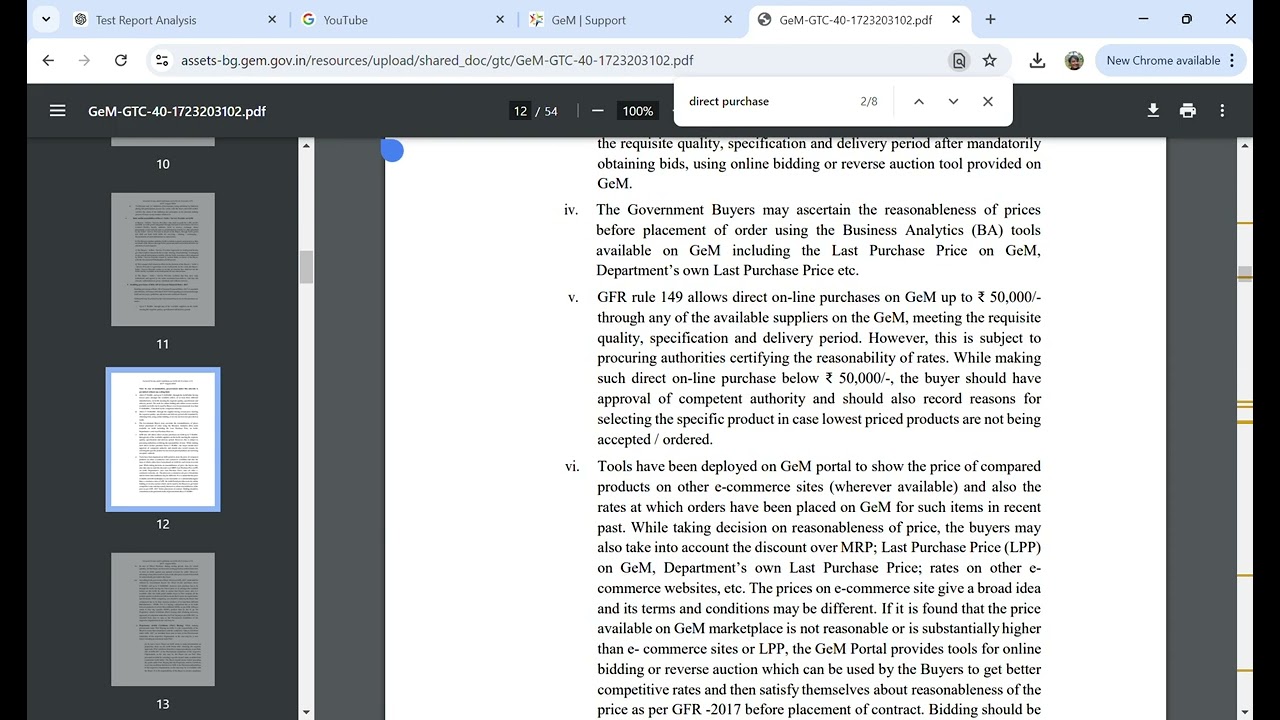Click the PDF page number field showing 12
Screen dimensions: 1280x720
point(520,111)
